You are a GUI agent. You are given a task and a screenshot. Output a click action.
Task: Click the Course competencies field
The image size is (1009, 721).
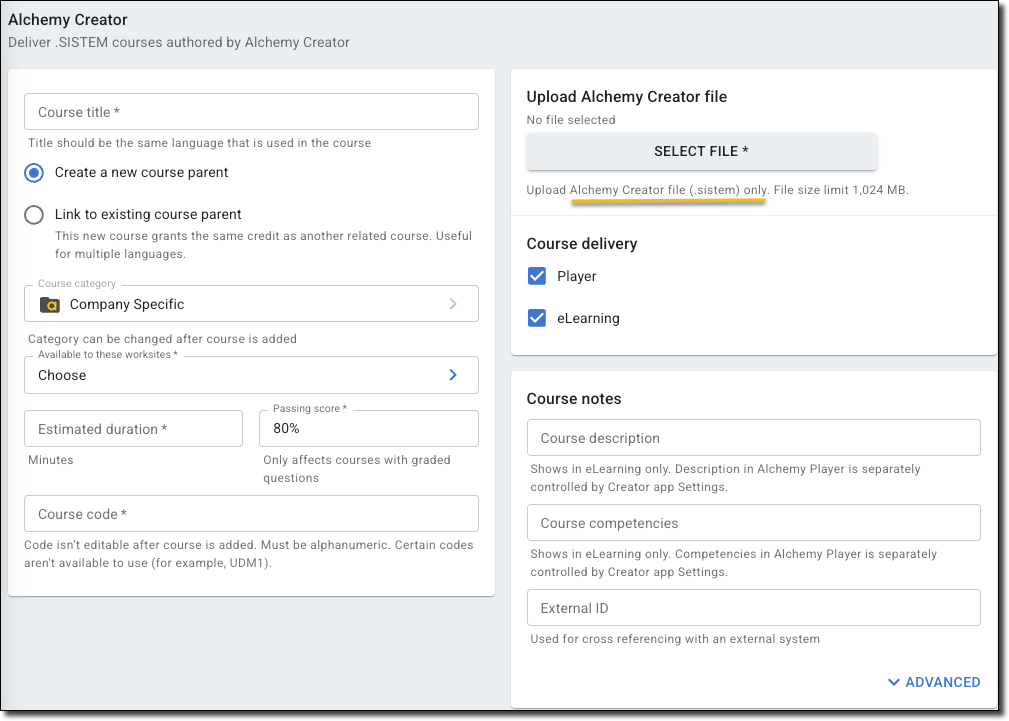[x=753, y=523]
